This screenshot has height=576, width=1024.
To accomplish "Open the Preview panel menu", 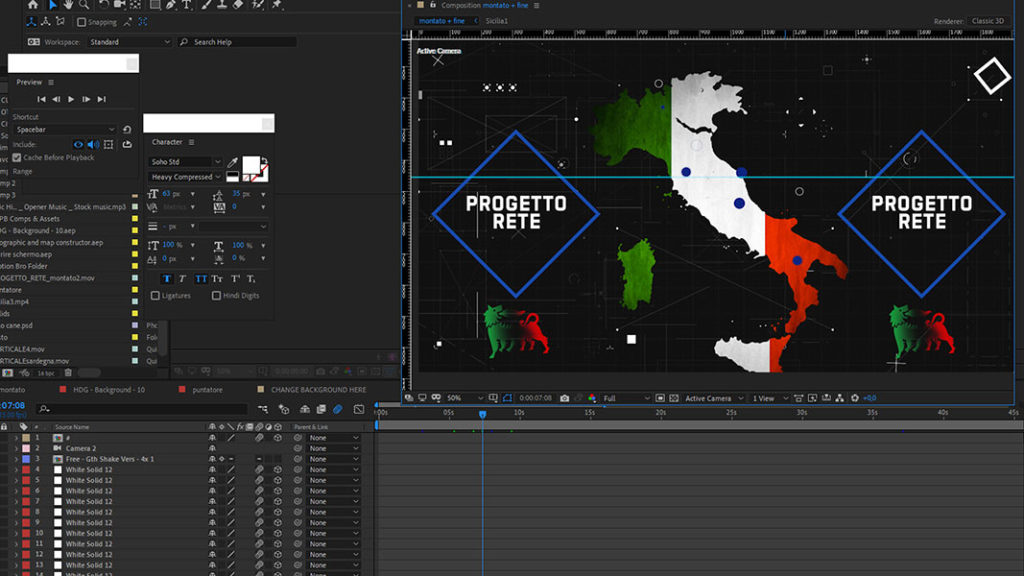I will tap(51, 82).
